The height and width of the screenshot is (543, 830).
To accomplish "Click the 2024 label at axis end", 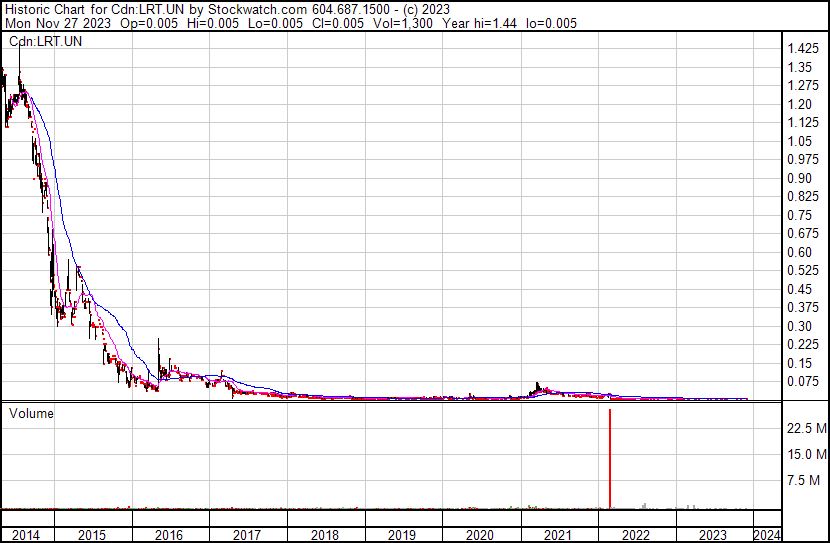I will [x=767, y=535].
